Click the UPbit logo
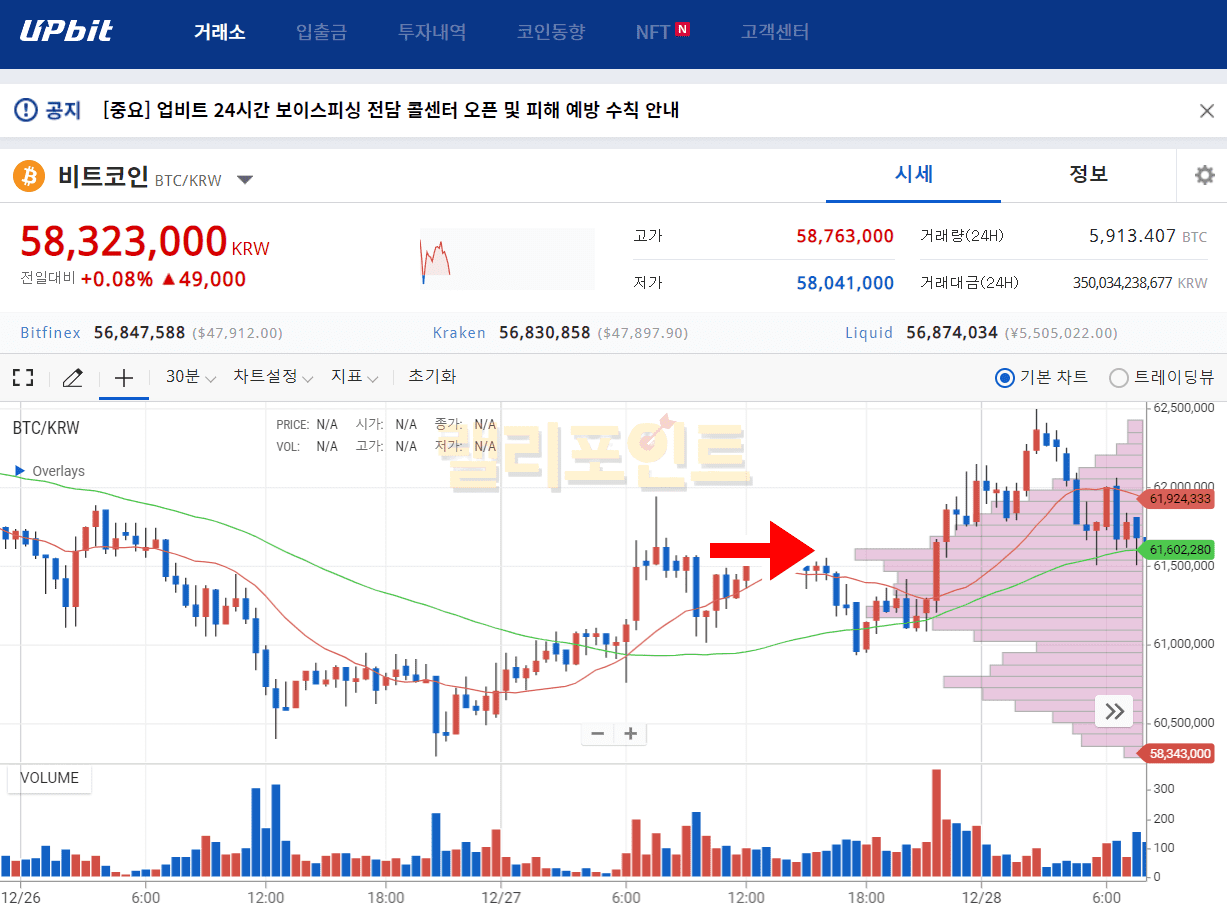The image size is (1227, 914). click(67, 31)
